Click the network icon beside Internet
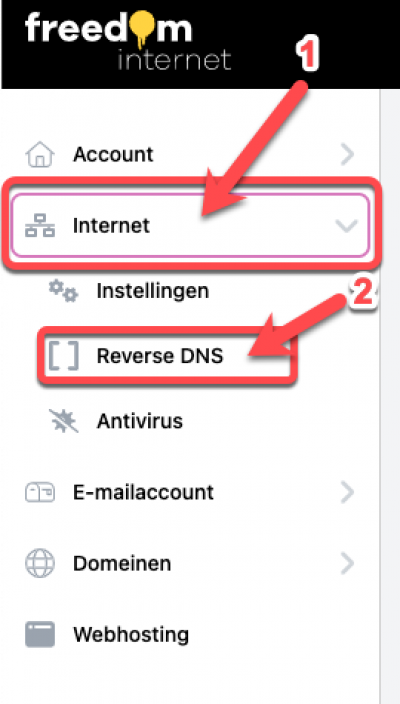 pos(40,225)
